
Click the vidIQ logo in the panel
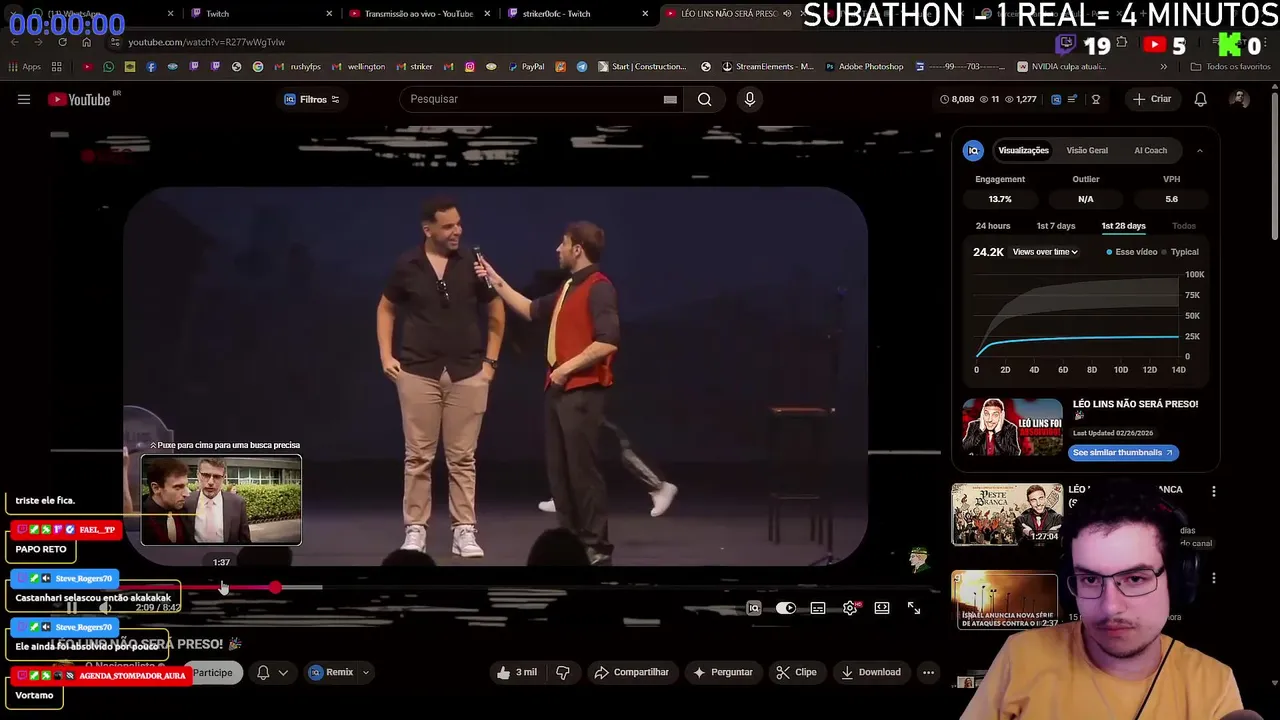pyautogui.click(x=973, y=150)
